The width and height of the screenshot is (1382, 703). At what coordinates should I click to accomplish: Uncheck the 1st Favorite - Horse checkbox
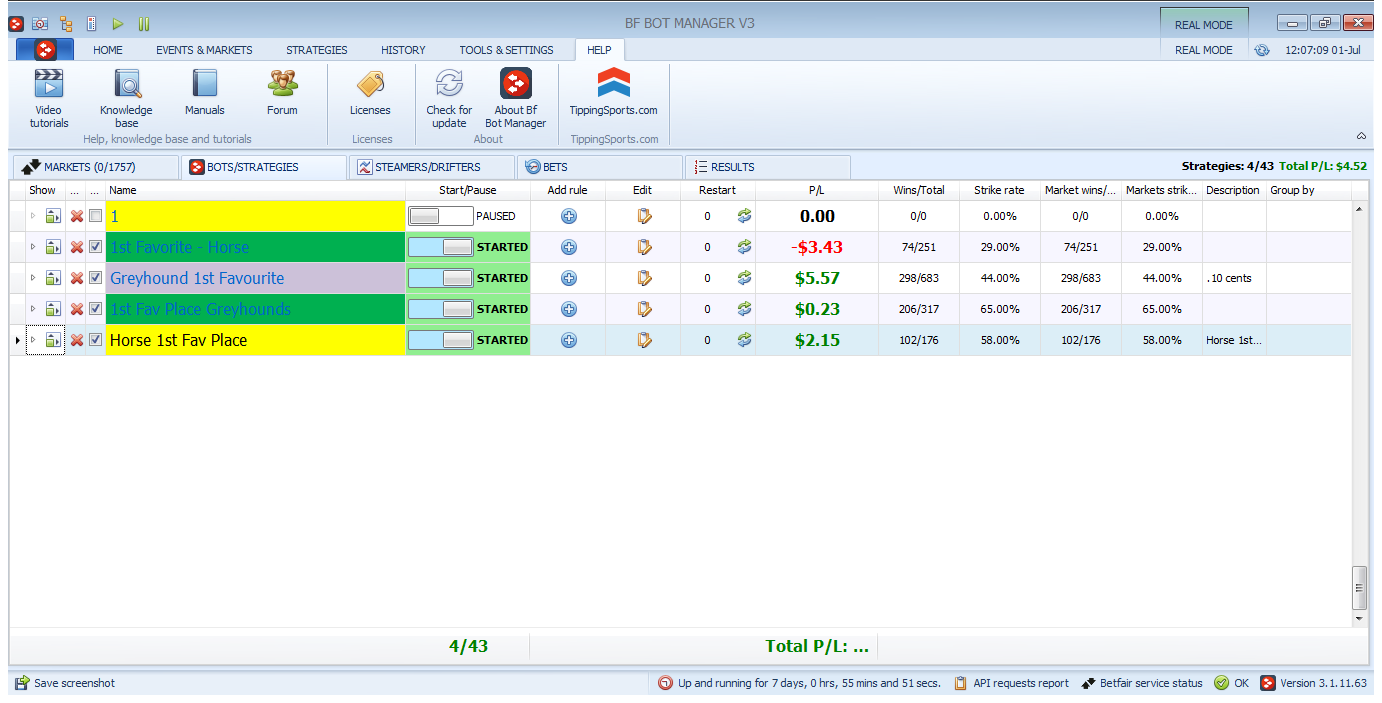95,247
